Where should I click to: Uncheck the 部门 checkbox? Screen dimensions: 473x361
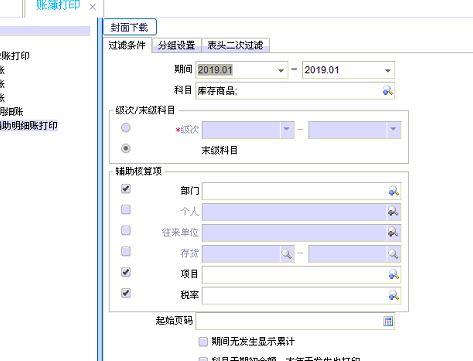[x=126, y=189]
